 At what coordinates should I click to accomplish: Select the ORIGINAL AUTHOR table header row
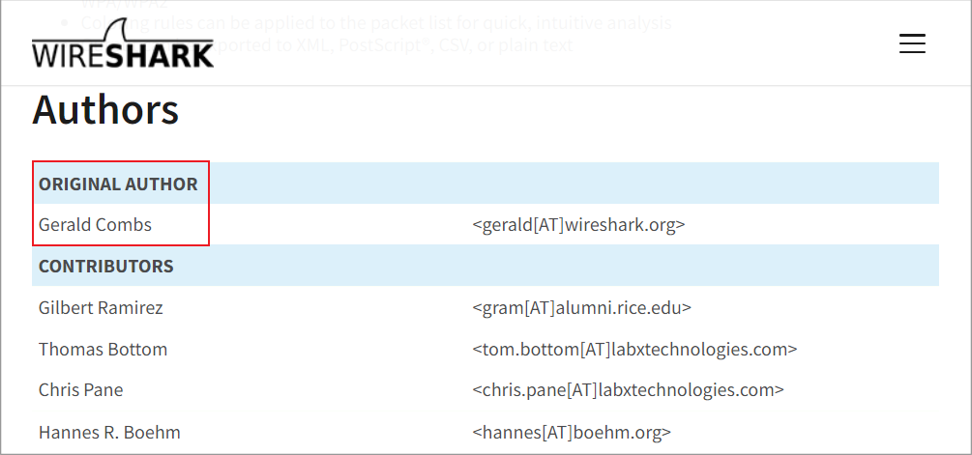point(485,183)
